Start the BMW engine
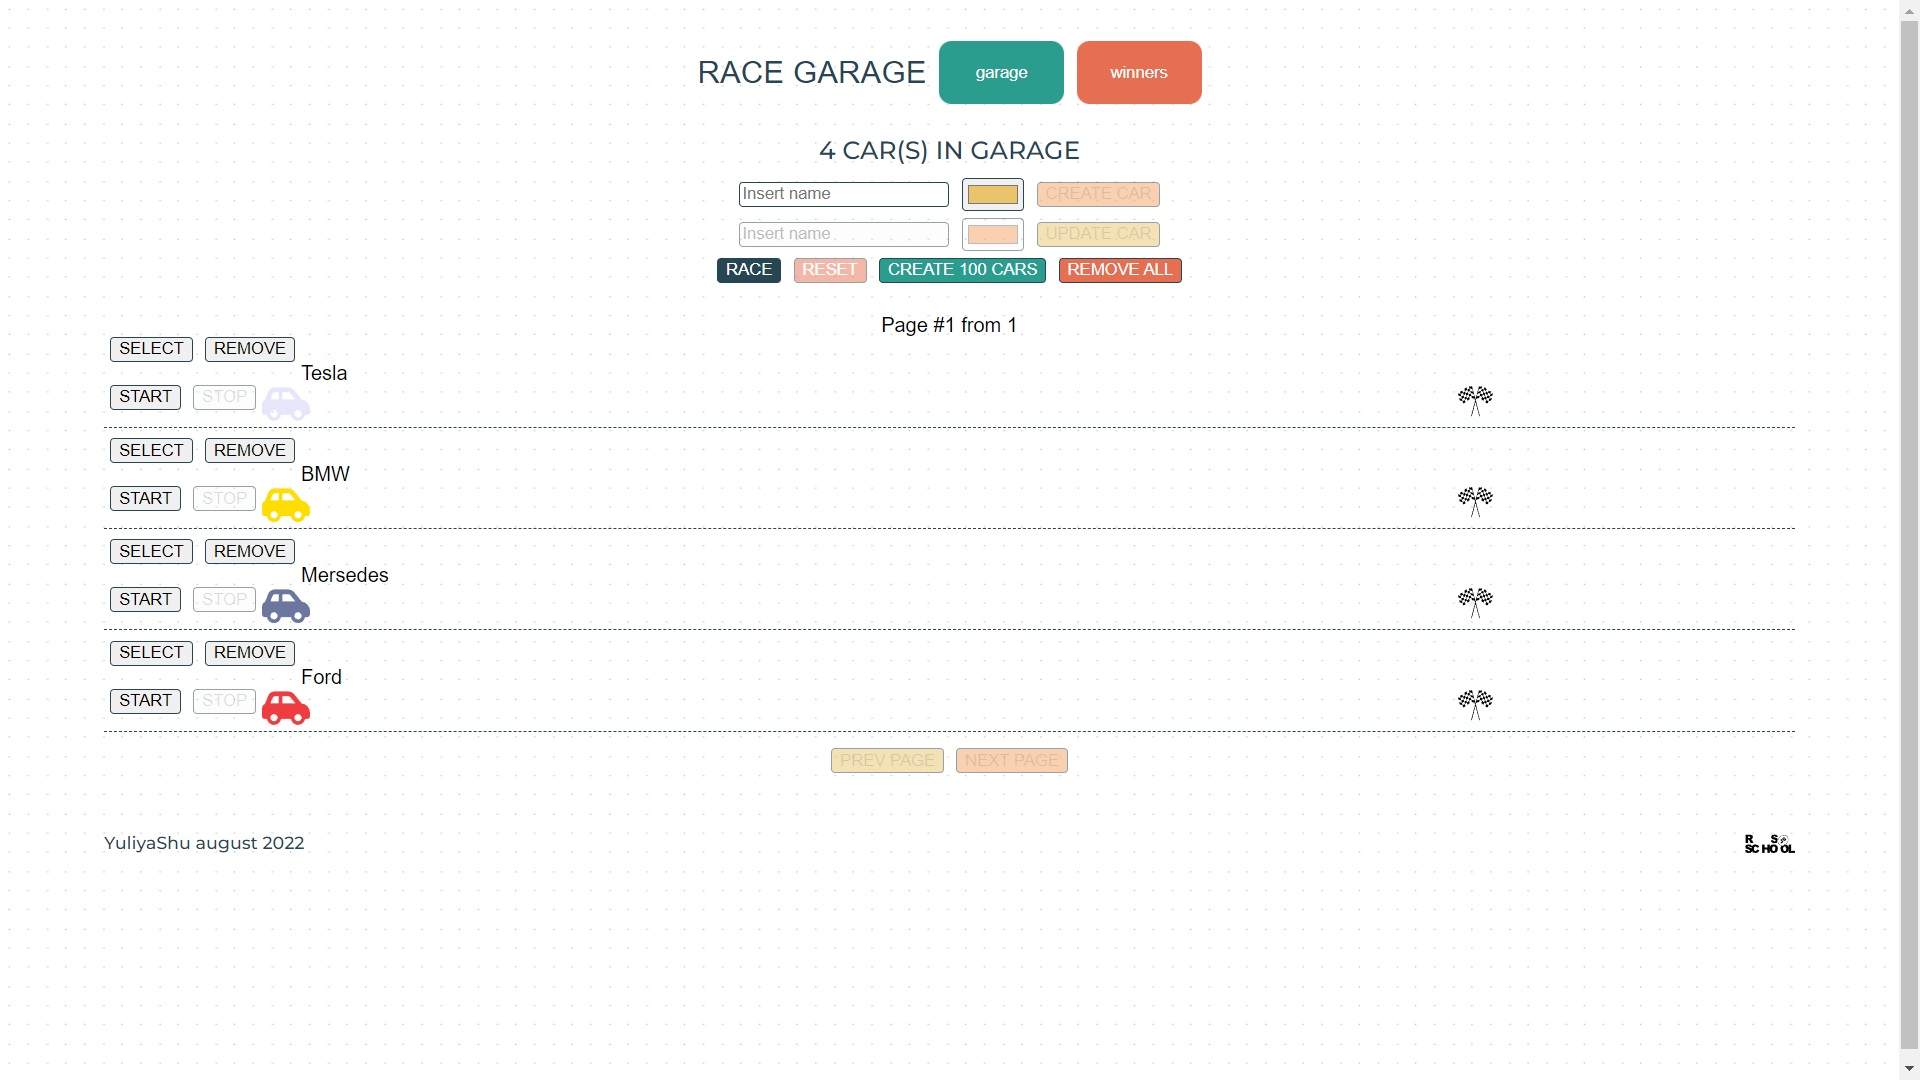Screen dimensions: 1920x1080 145,498
